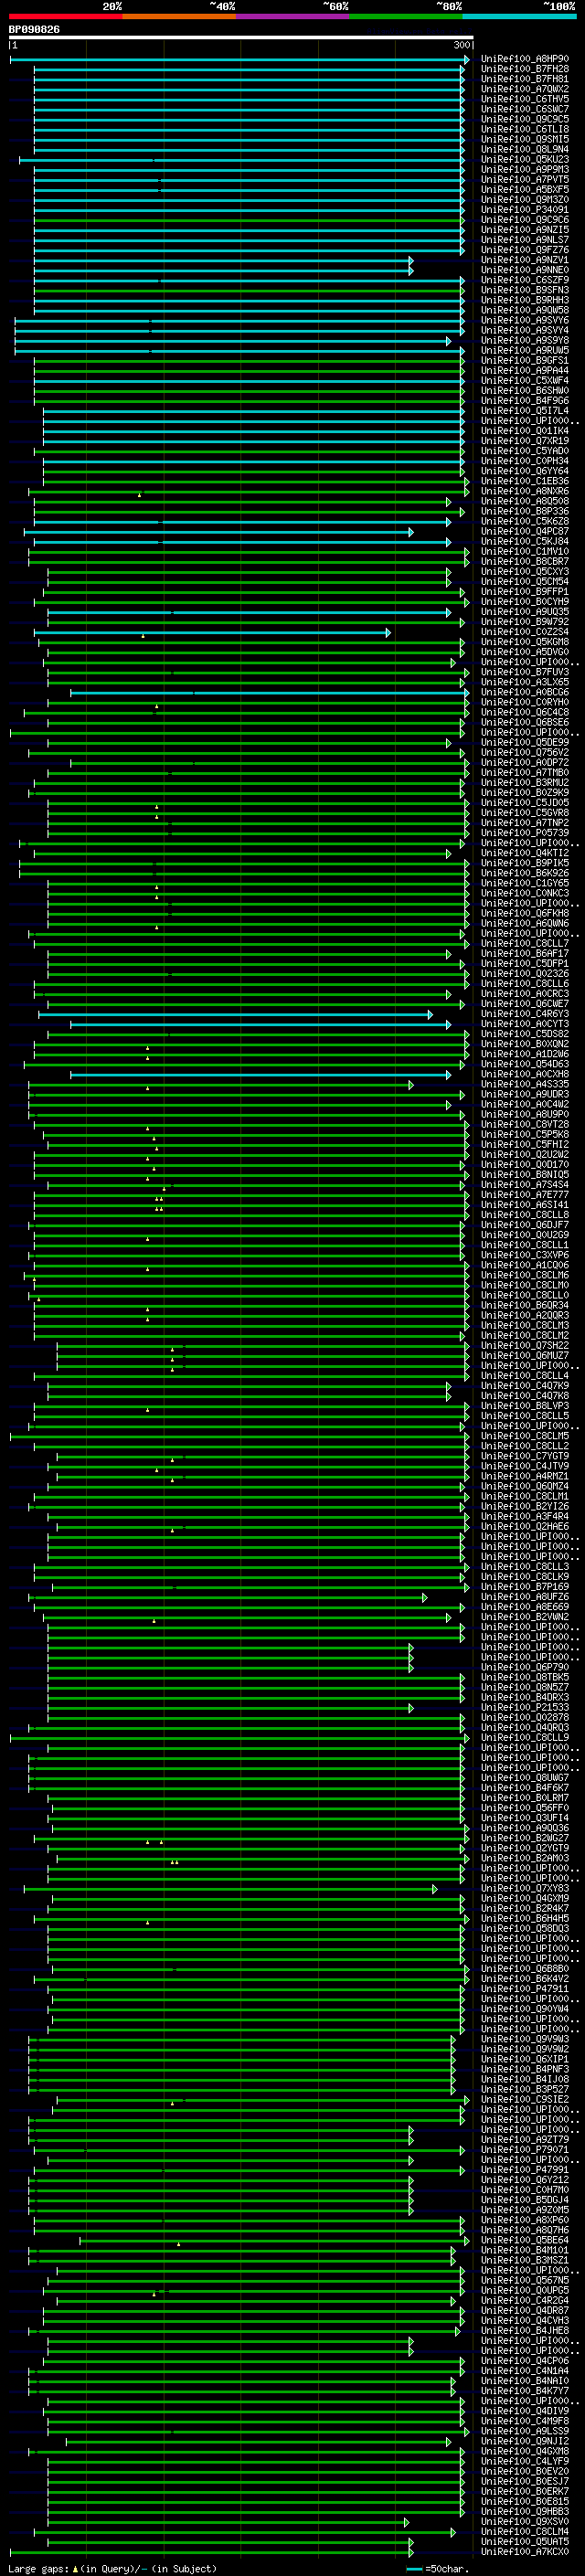The width and height of the screenshot is (585, 2576).
Task: Click label UniRef100_C3XVP6
Action: [x=525, y=1255]
